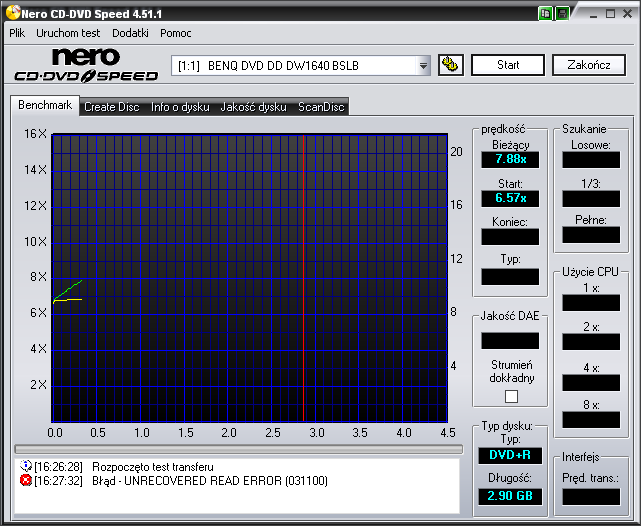The height and width of the screenshot is (526, 641).
Task: Select the UNRECOVERED READ ERROR log line
Action: point(210,481)
